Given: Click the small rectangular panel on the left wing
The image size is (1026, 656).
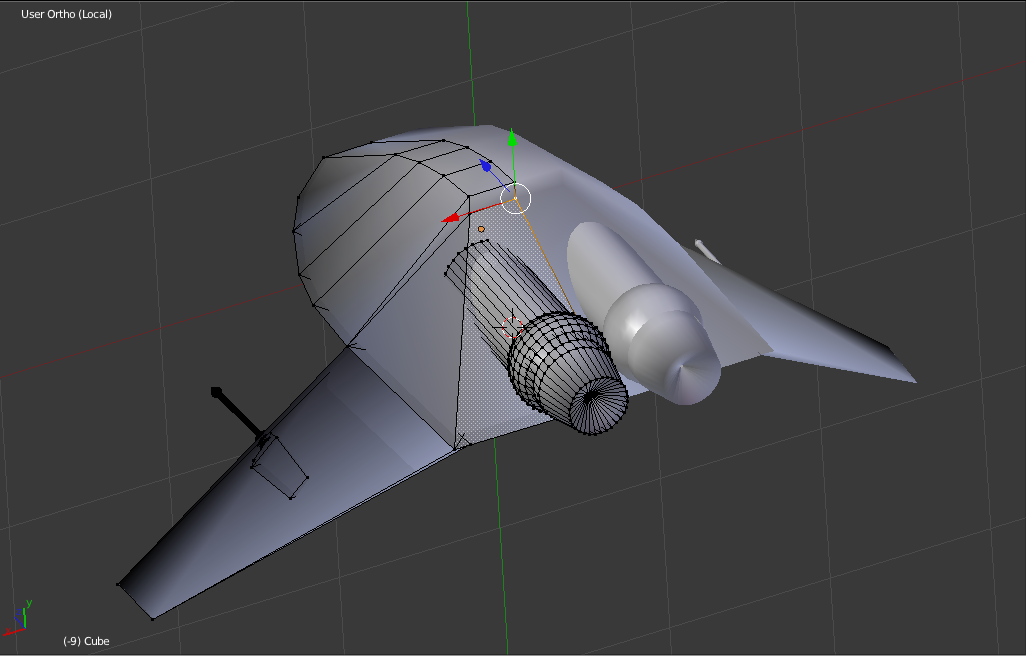Looking at the screenshot, I should (279, 467).
